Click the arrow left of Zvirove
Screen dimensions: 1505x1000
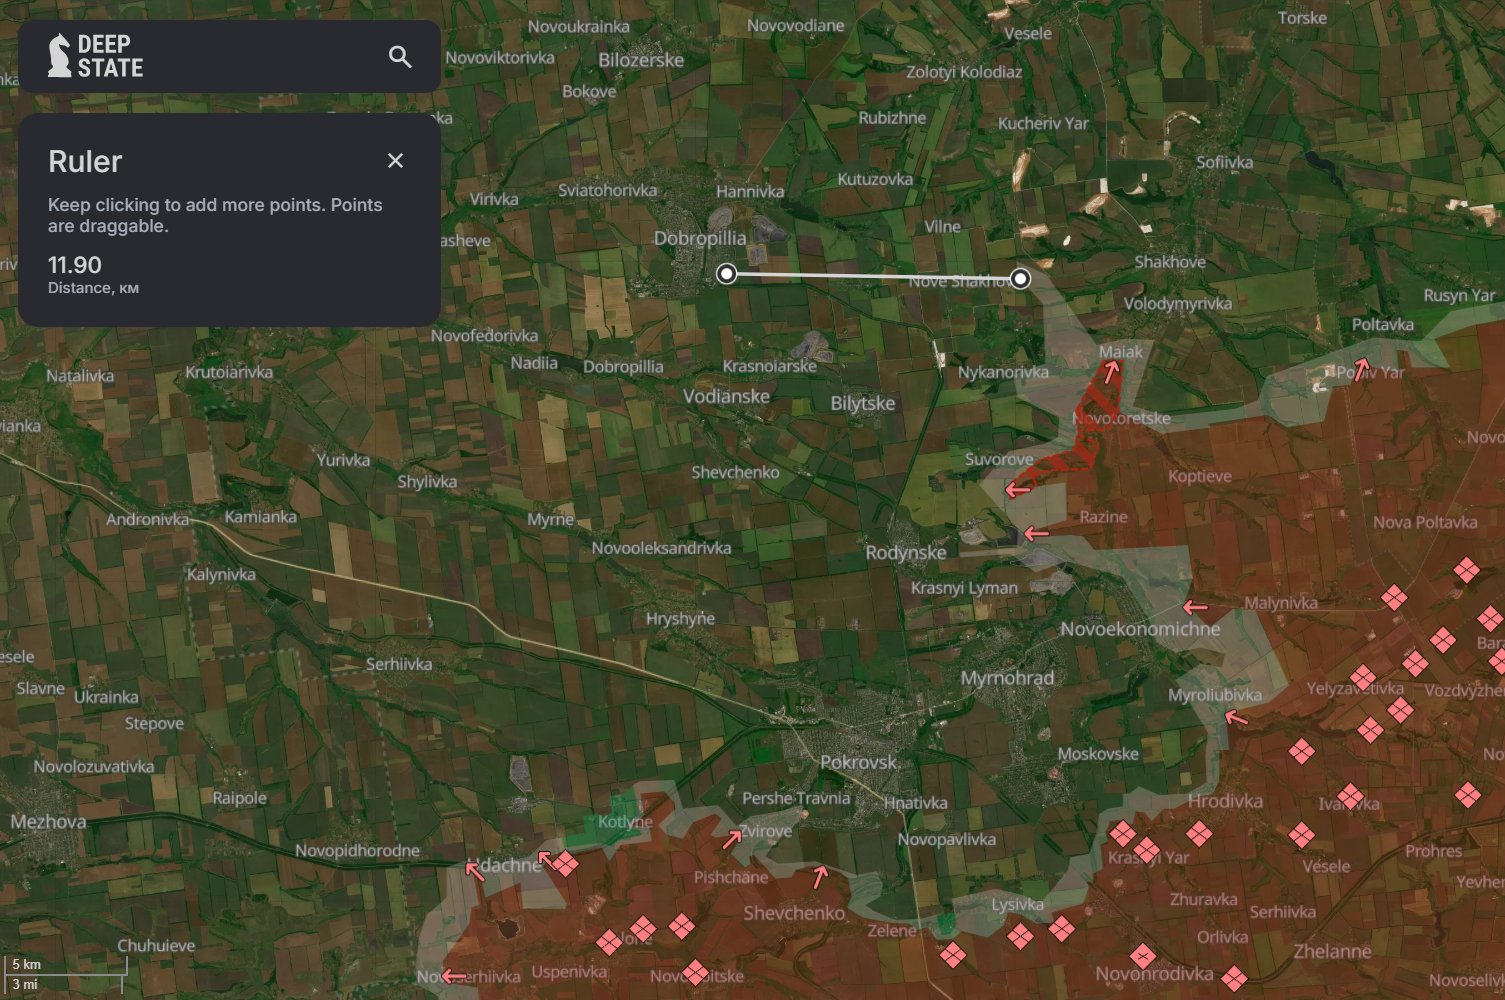[733, 839]
